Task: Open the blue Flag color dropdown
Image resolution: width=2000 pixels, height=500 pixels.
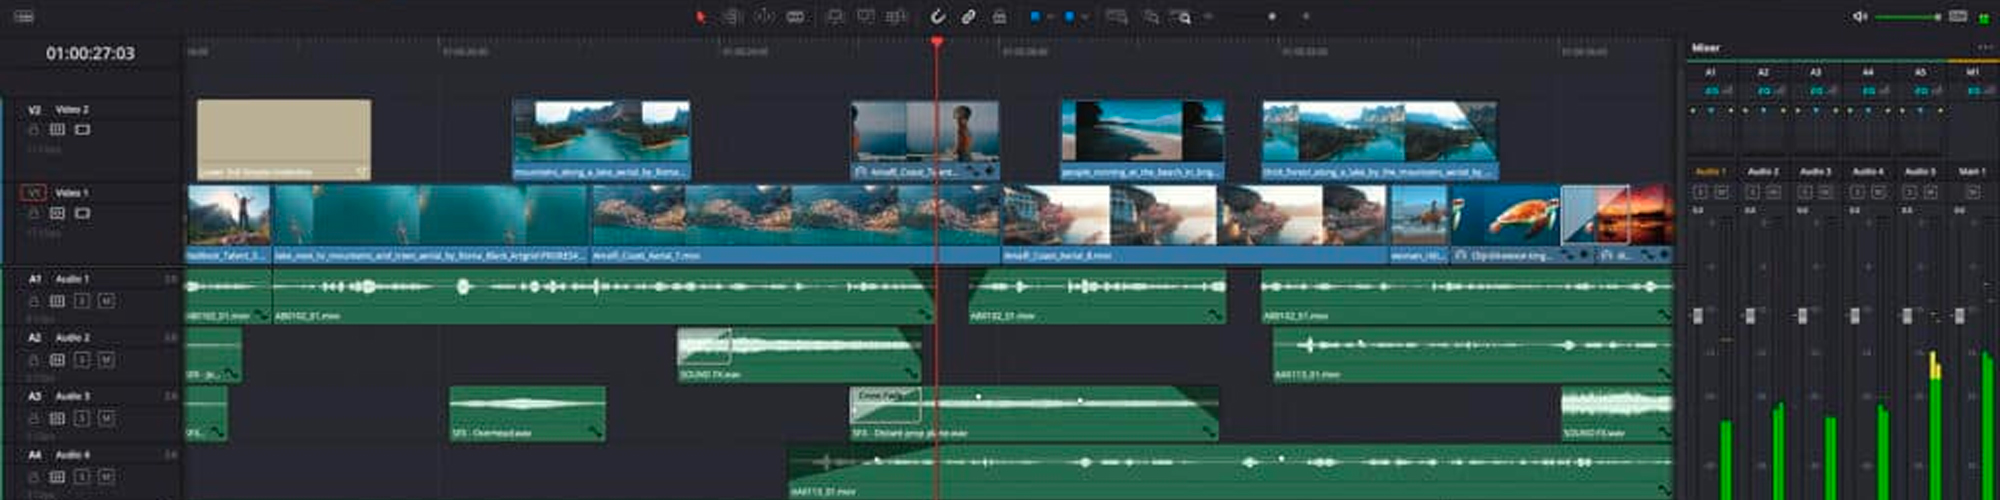Action: 1050,17
